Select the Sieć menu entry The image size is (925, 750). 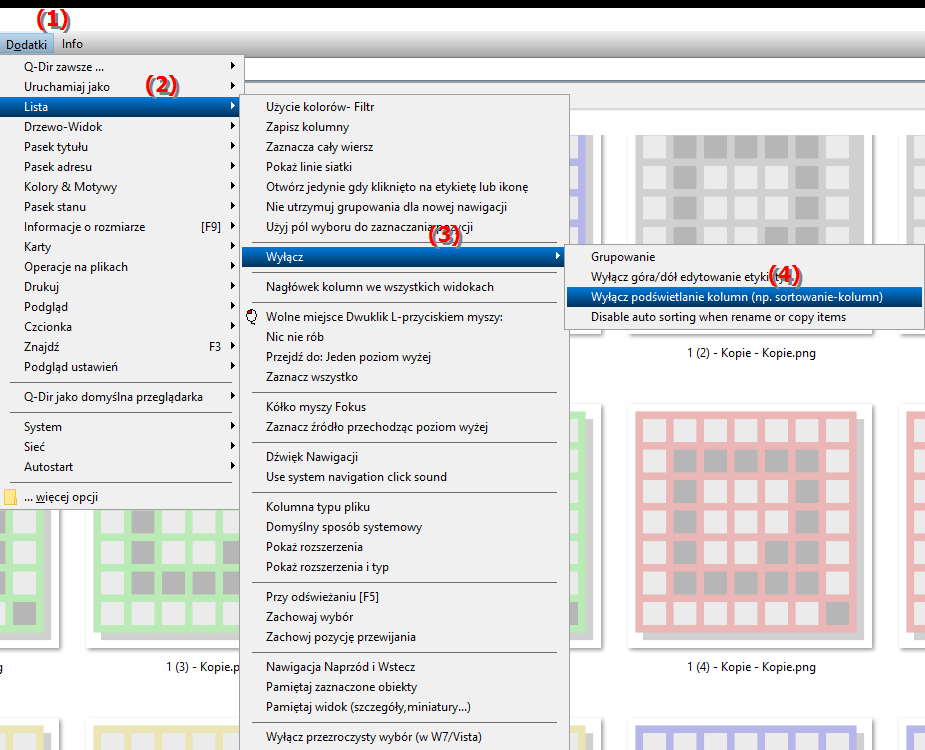(x=119, y=447)
